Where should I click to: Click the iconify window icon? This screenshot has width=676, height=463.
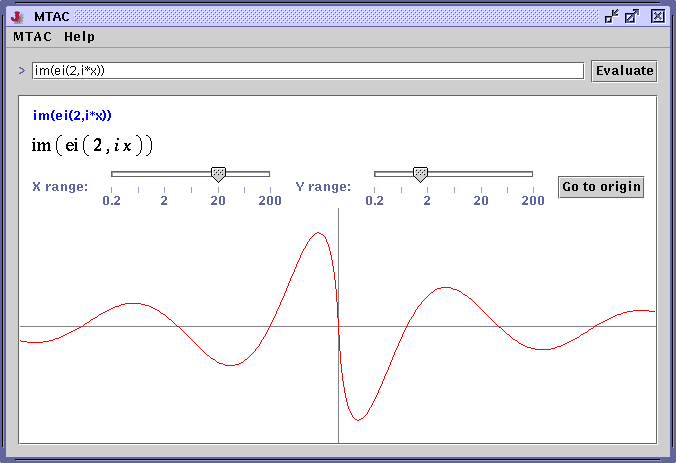(x=611, y=16)
